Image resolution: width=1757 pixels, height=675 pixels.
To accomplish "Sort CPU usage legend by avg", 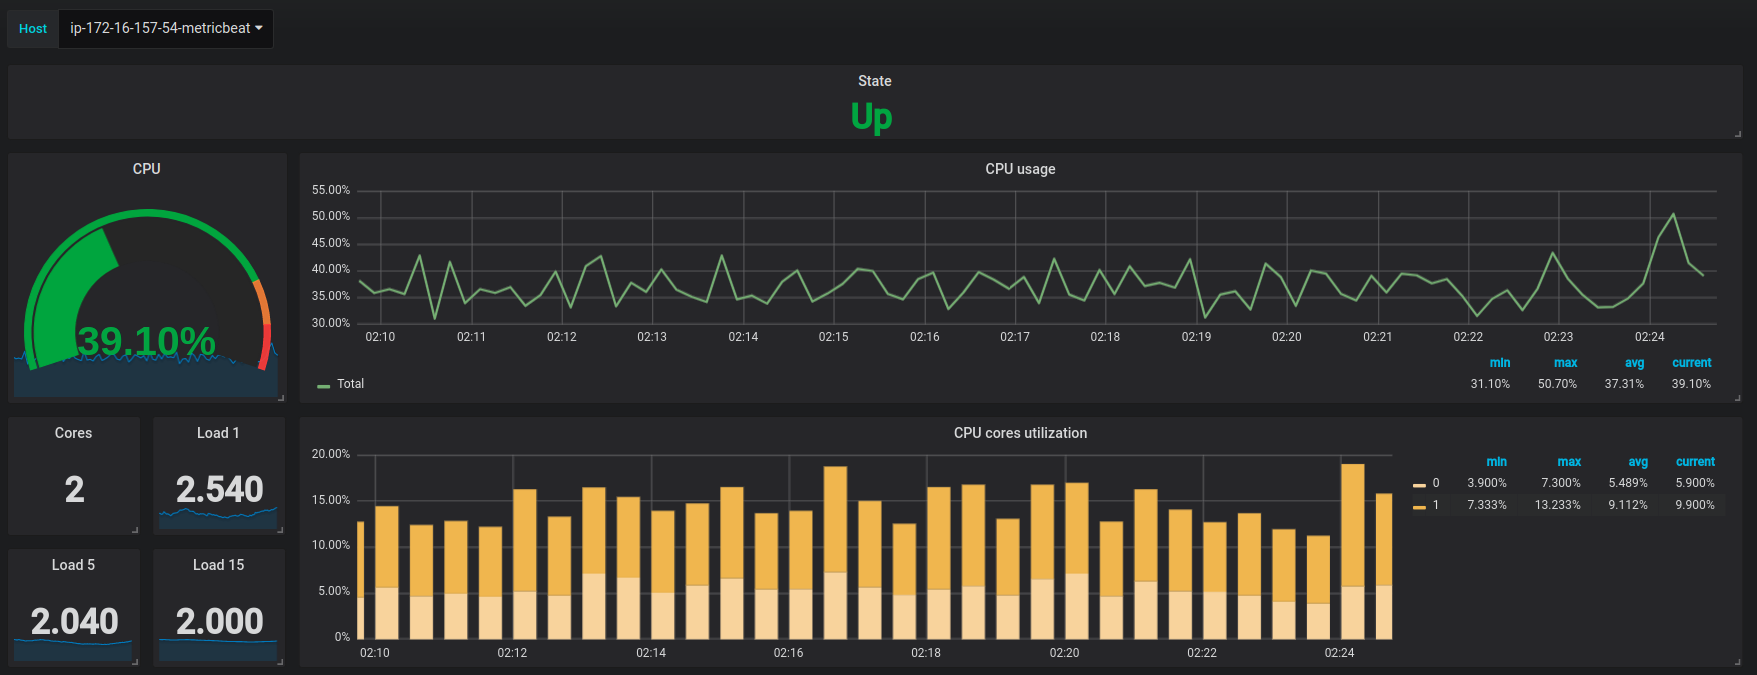I will pos(1634,363).
